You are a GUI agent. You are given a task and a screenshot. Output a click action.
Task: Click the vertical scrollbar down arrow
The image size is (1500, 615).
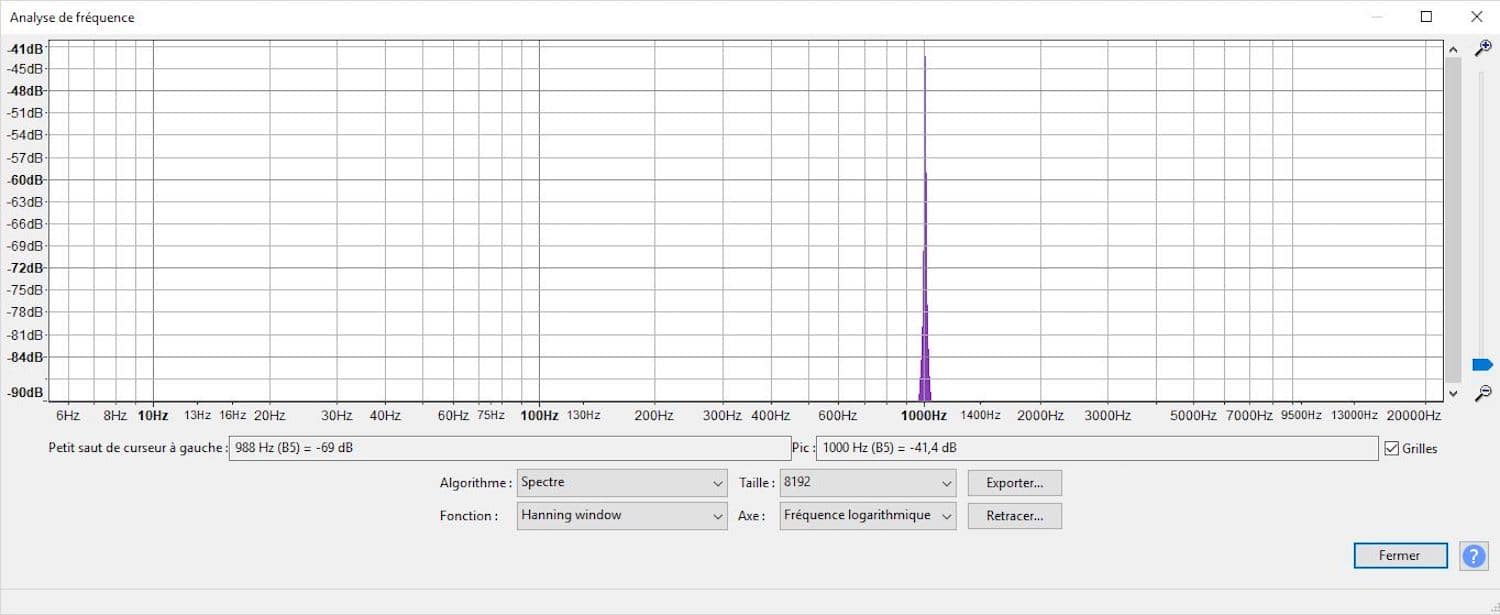1453,393
